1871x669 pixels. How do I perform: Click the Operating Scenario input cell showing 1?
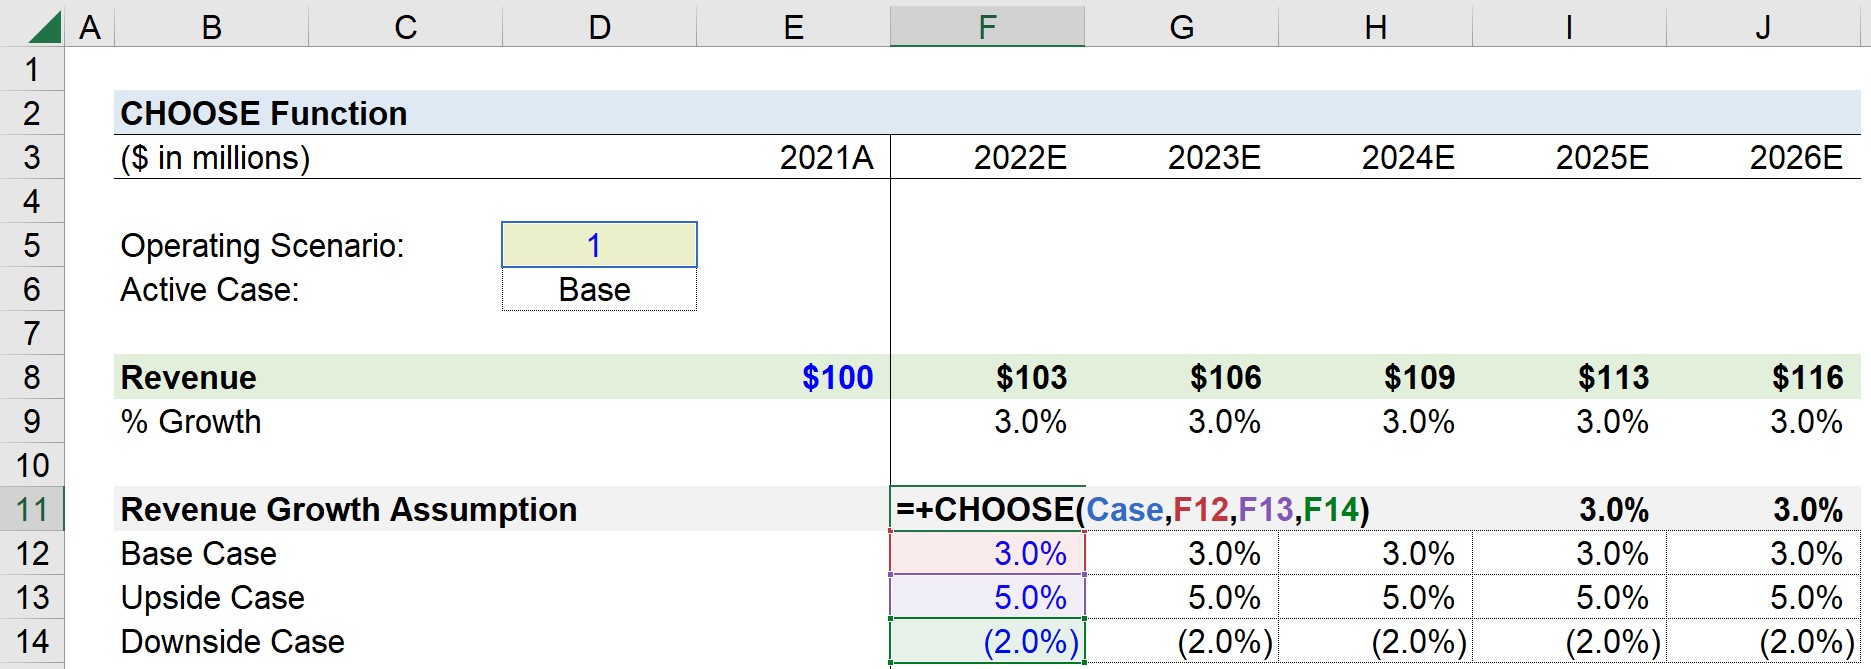coord(599,245)
